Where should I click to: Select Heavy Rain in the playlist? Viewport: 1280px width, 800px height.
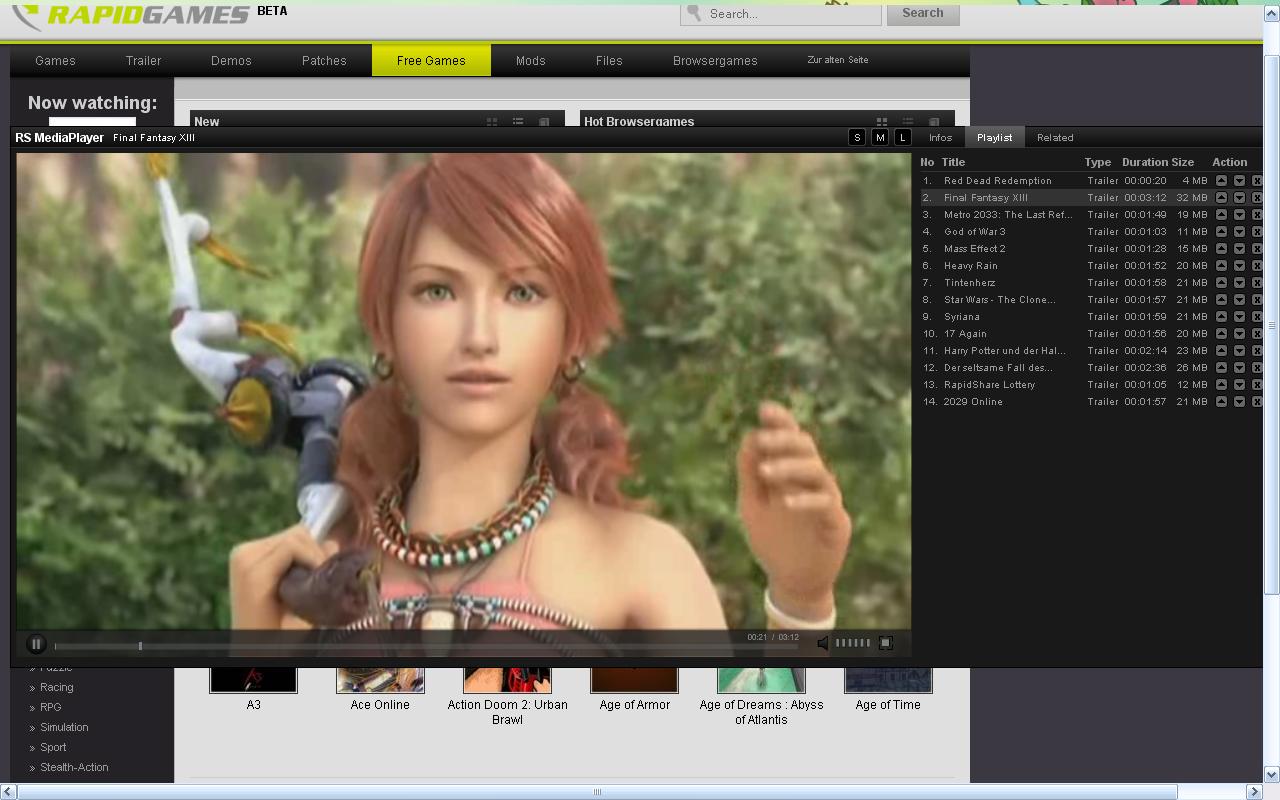click(970, 266)
